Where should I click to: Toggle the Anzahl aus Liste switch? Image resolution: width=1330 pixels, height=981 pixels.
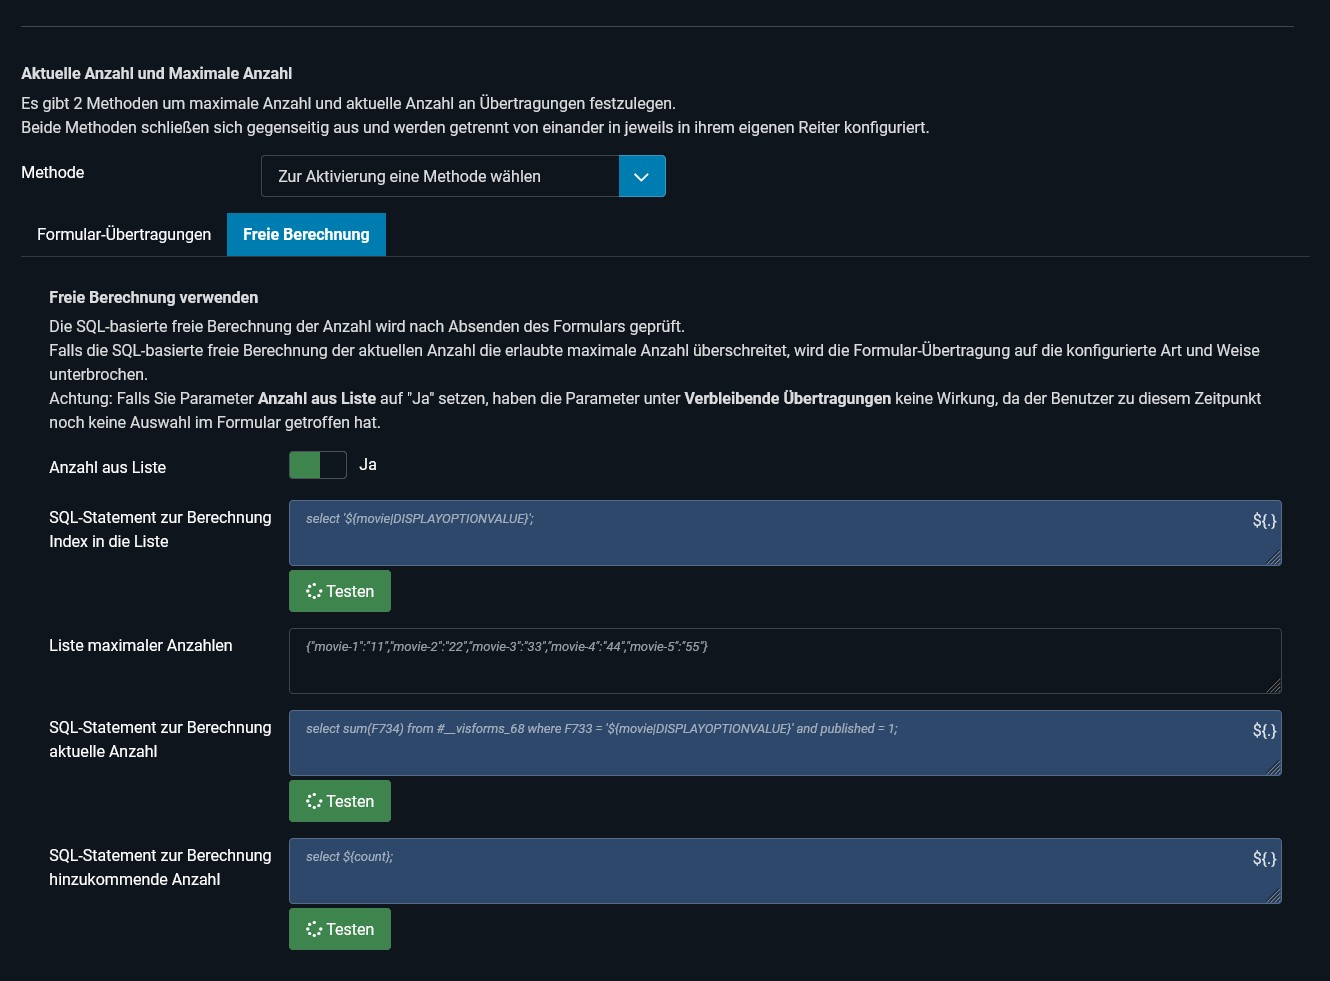tap(318, 465)
